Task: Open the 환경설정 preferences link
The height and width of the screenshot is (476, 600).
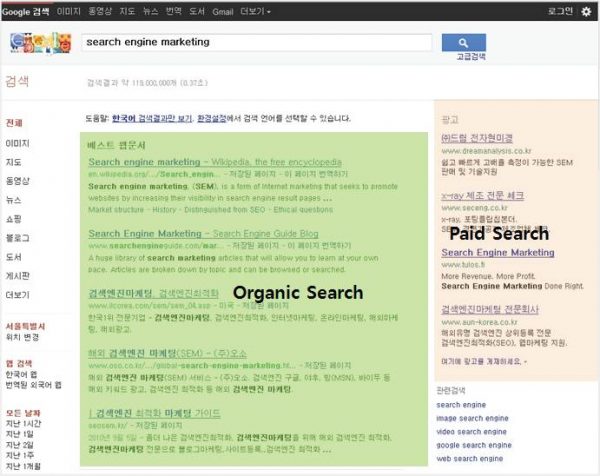Action: [x=212, y=119]
